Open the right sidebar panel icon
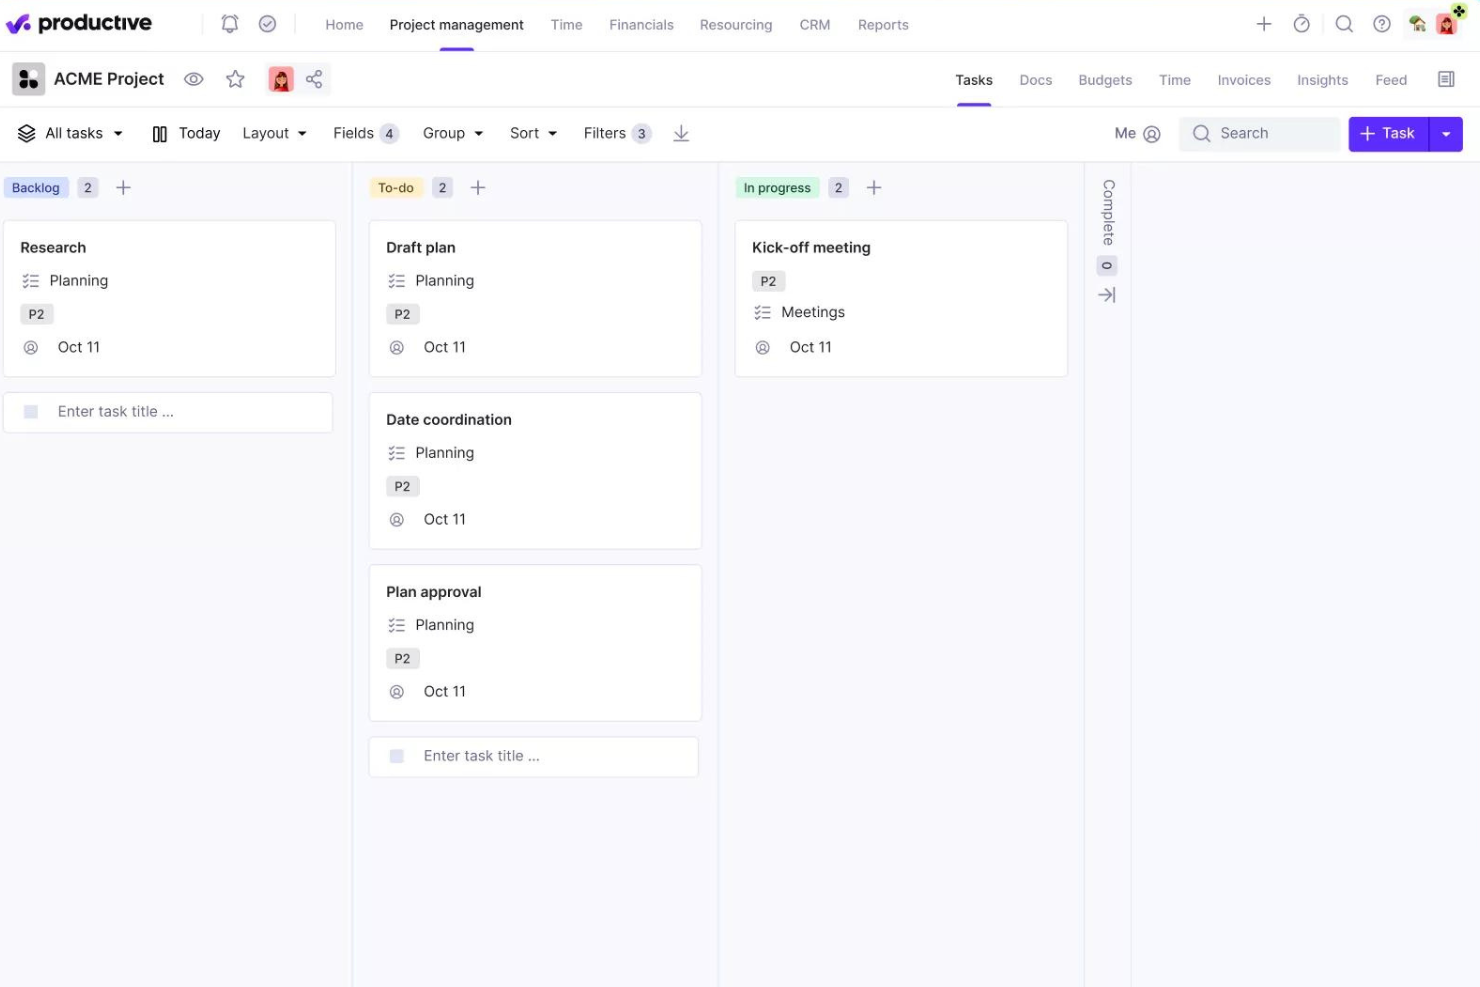This screenshot has height=987, width=1480. [x=1445, y=78]
